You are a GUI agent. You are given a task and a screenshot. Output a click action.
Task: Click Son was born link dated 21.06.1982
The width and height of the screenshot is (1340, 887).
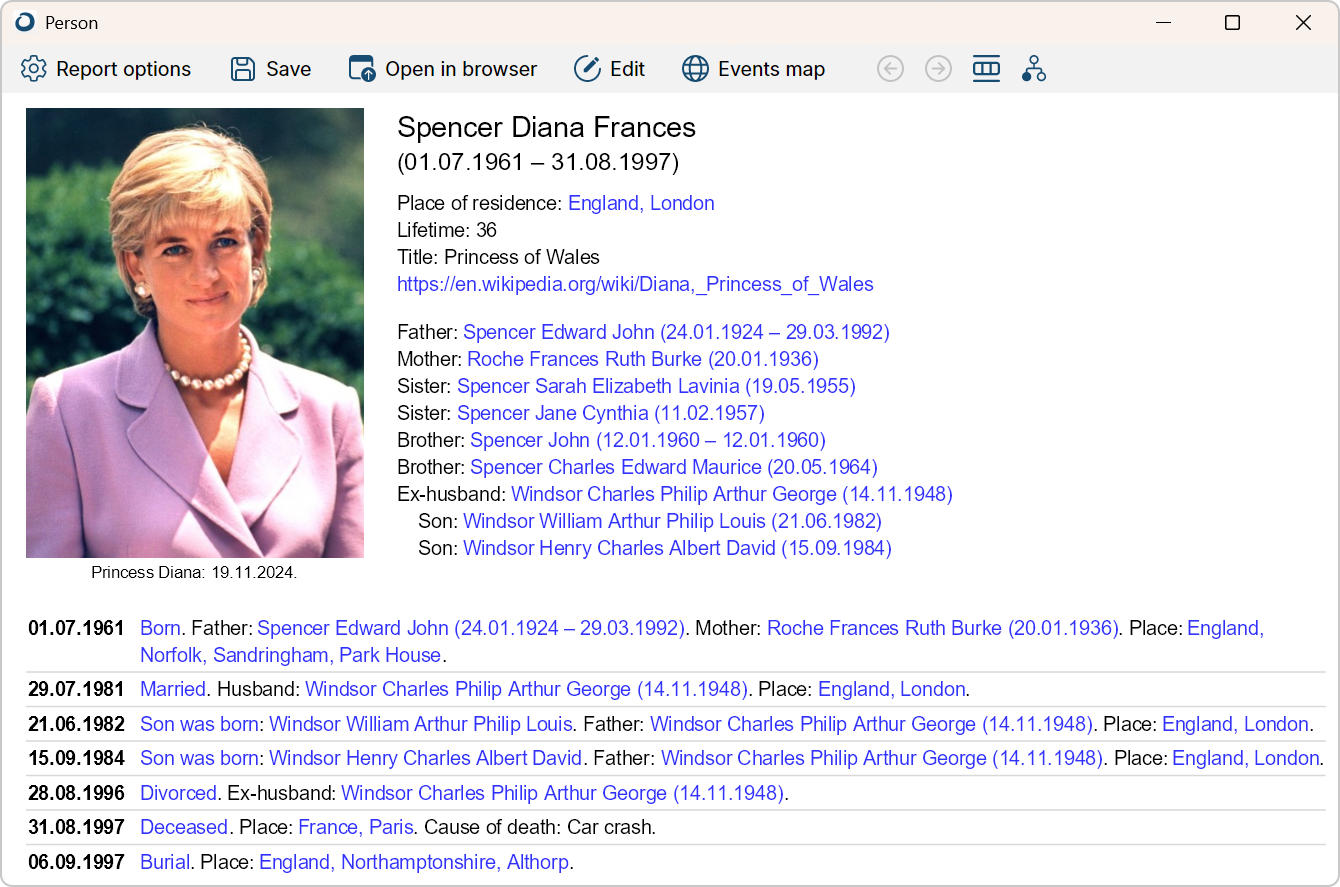tap(199, 724)
